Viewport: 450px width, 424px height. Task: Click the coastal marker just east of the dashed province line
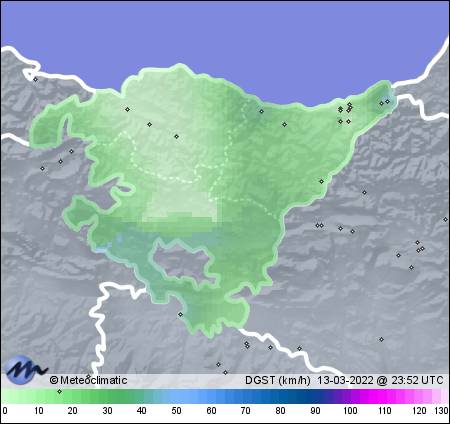(261, 111)
